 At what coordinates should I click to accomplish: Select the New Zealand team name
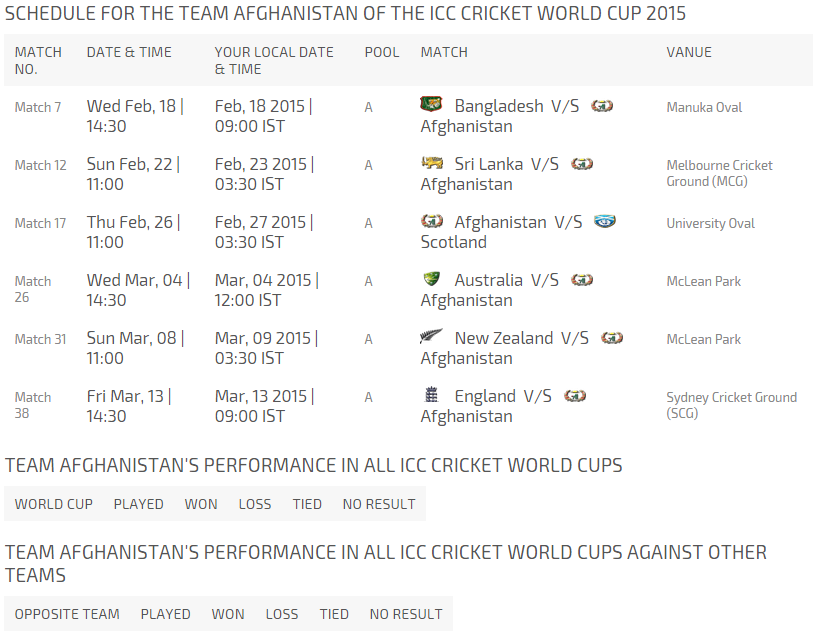[x=503, y=338]
